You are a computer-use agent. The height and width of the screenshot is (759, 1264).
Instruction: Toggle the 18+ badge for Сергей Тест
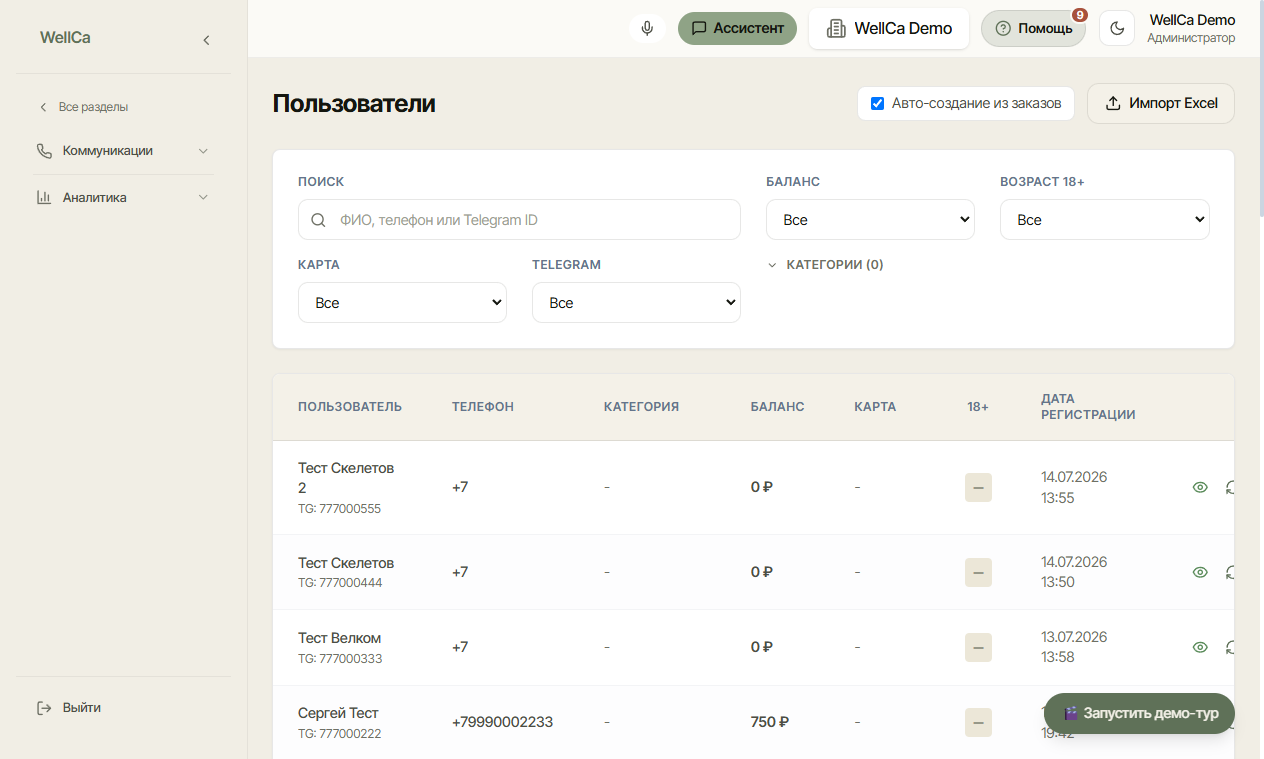click(x=978, y=722)
